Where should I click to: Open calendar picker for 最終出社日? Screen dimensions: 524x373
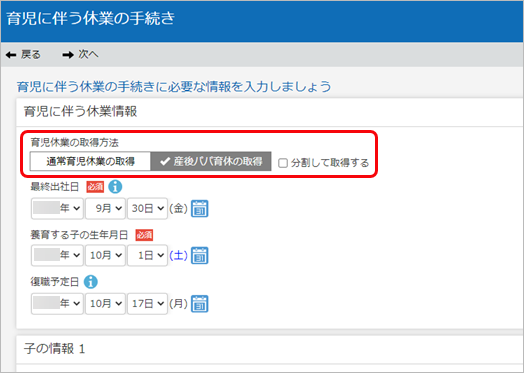click(200, 209)
